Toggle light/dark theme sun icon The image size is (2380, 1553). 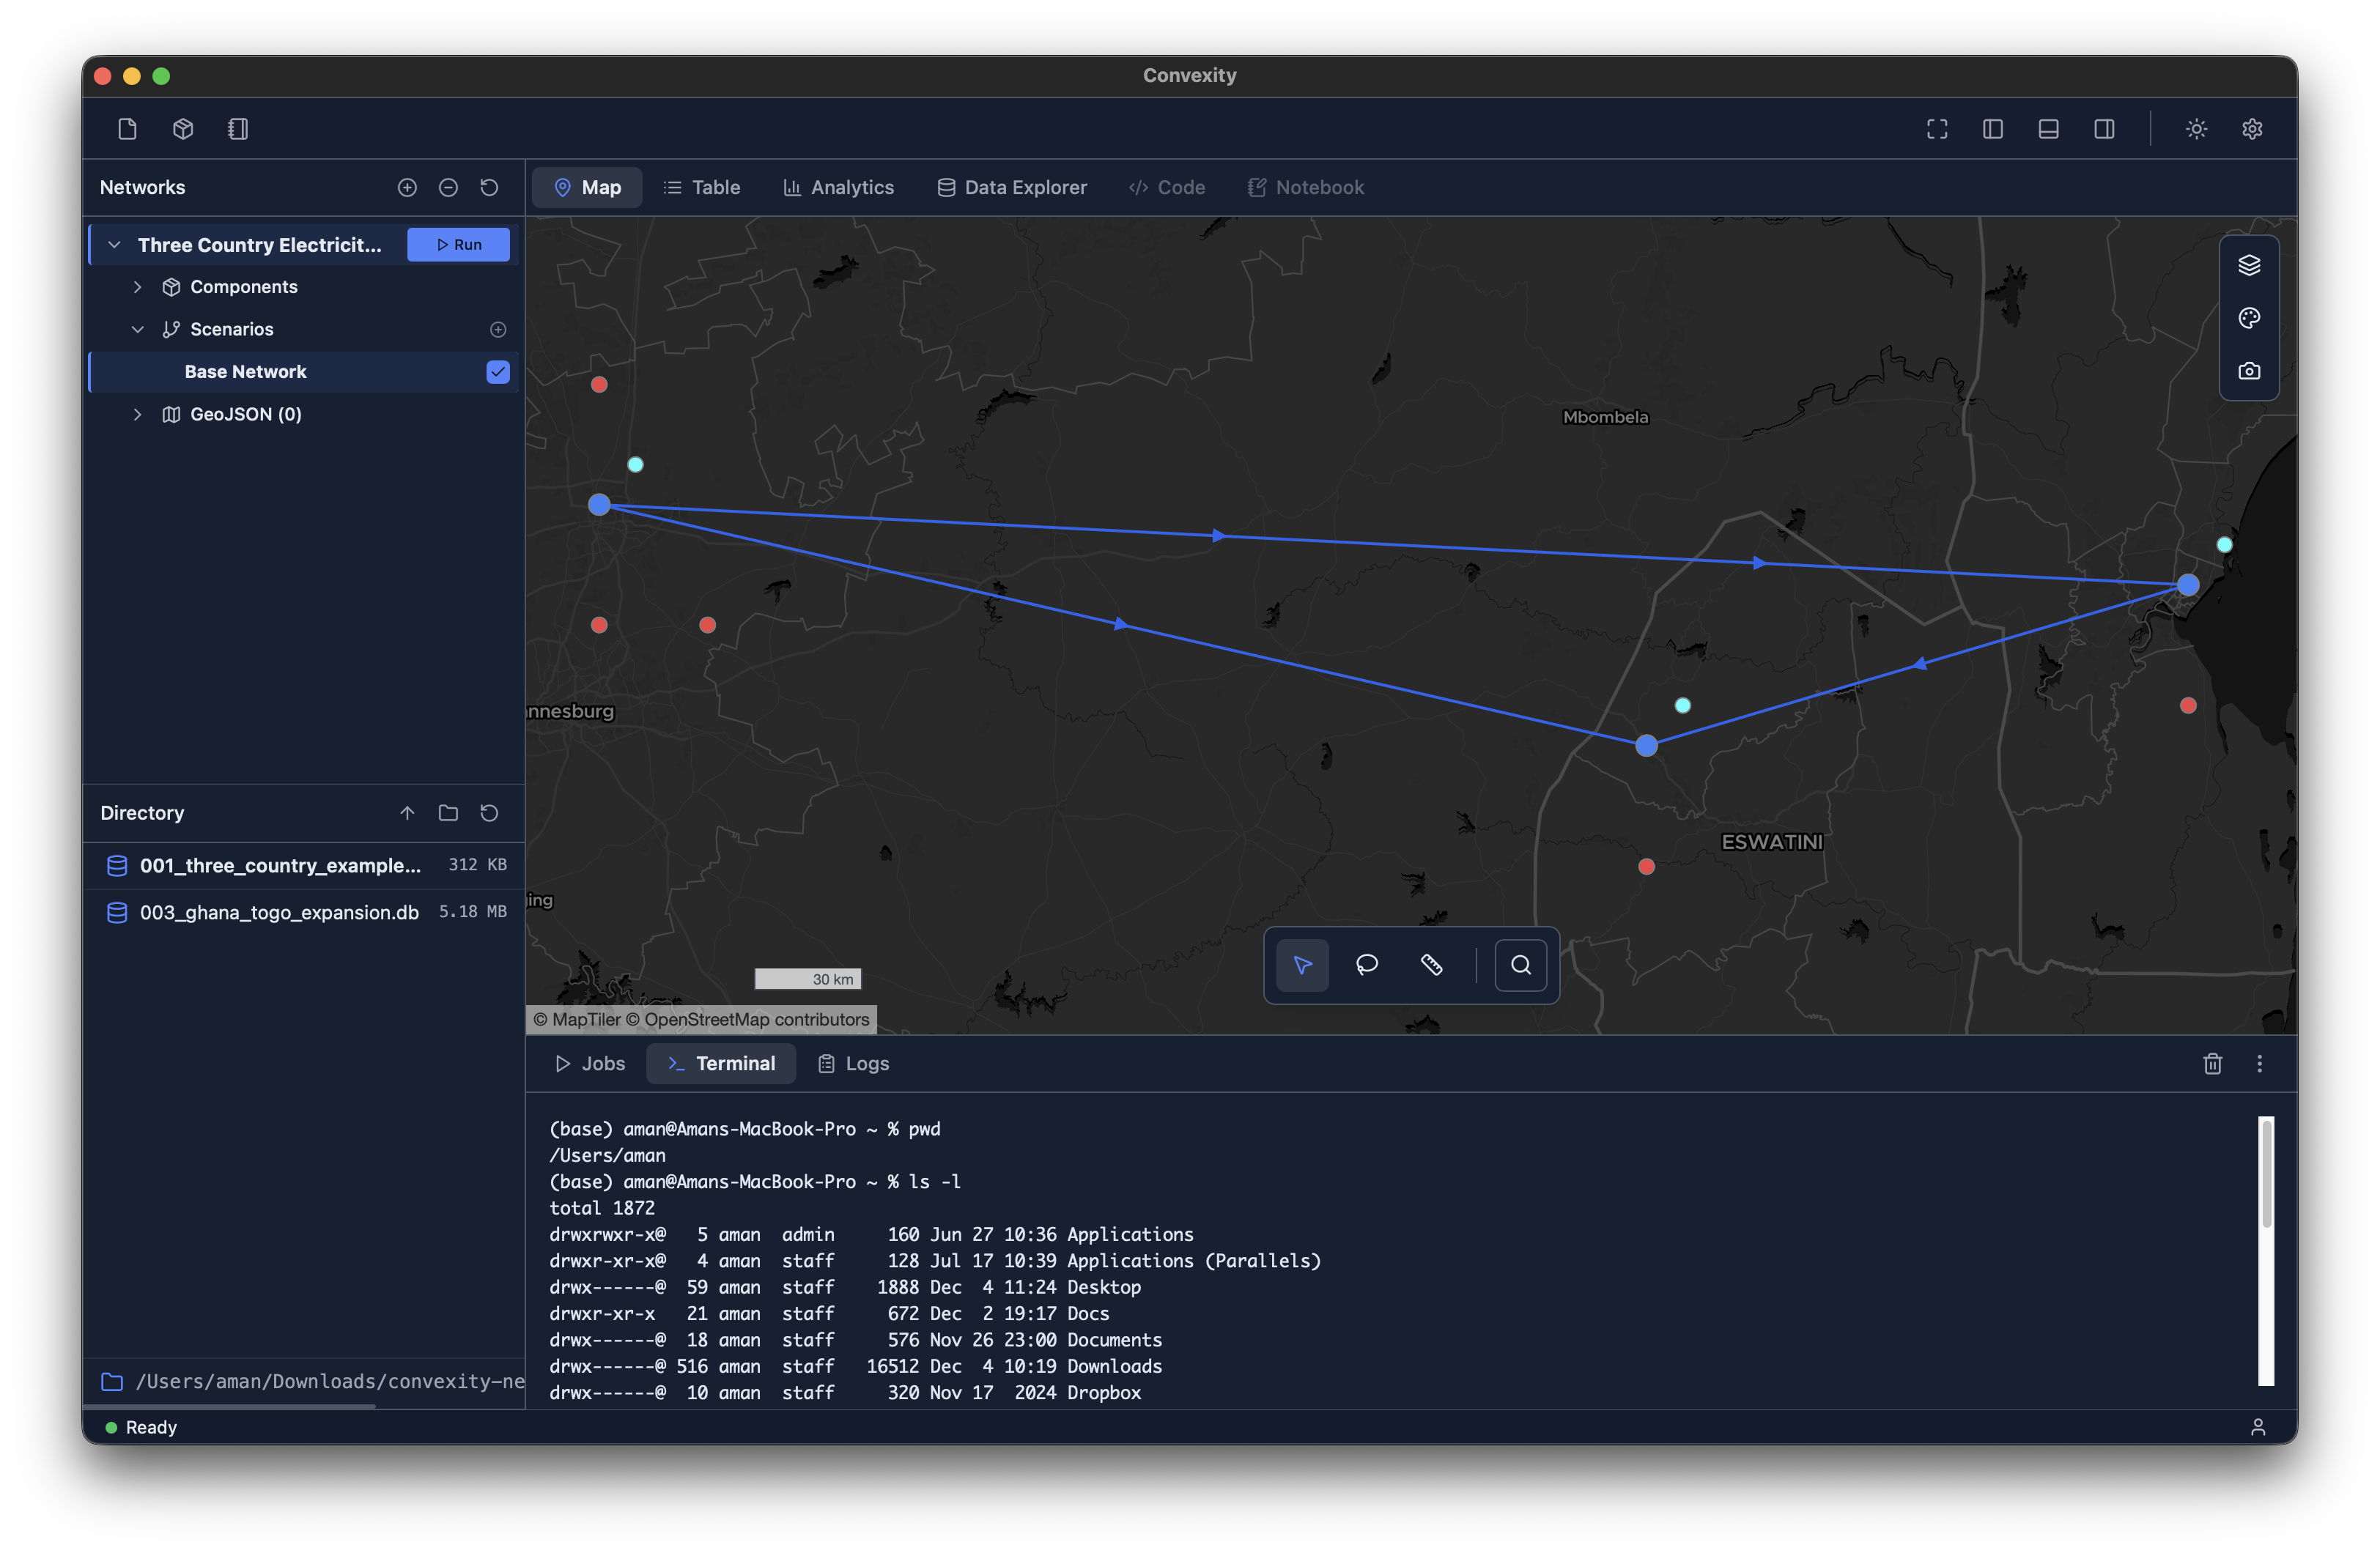(2196, 129)
